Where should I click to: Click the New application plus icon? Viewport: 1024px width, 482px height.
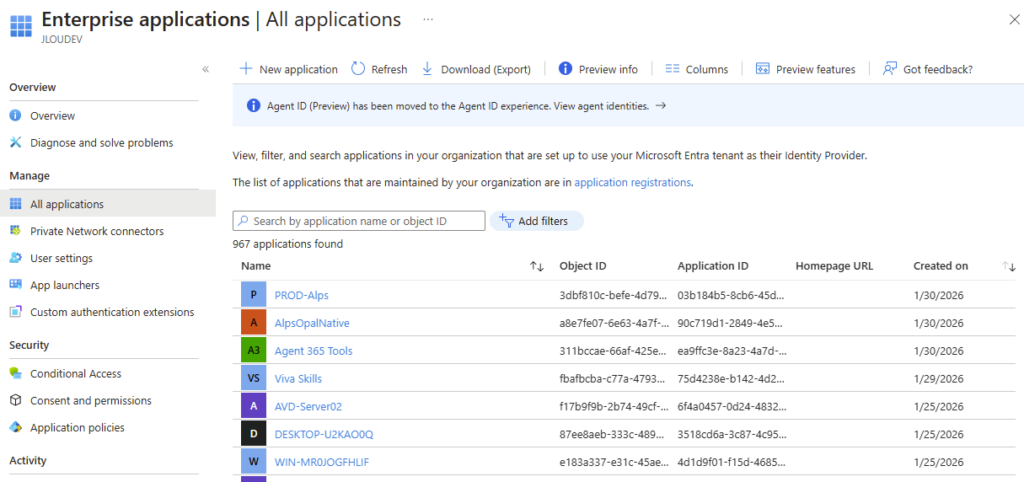click(x=246, y=69)
